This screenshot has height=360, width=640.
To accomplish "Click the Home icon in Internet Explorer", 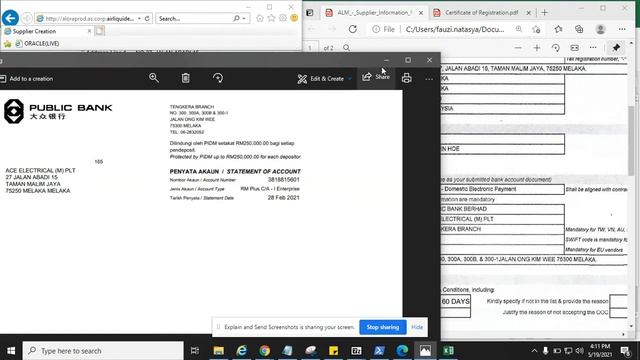I will point(260,18).
